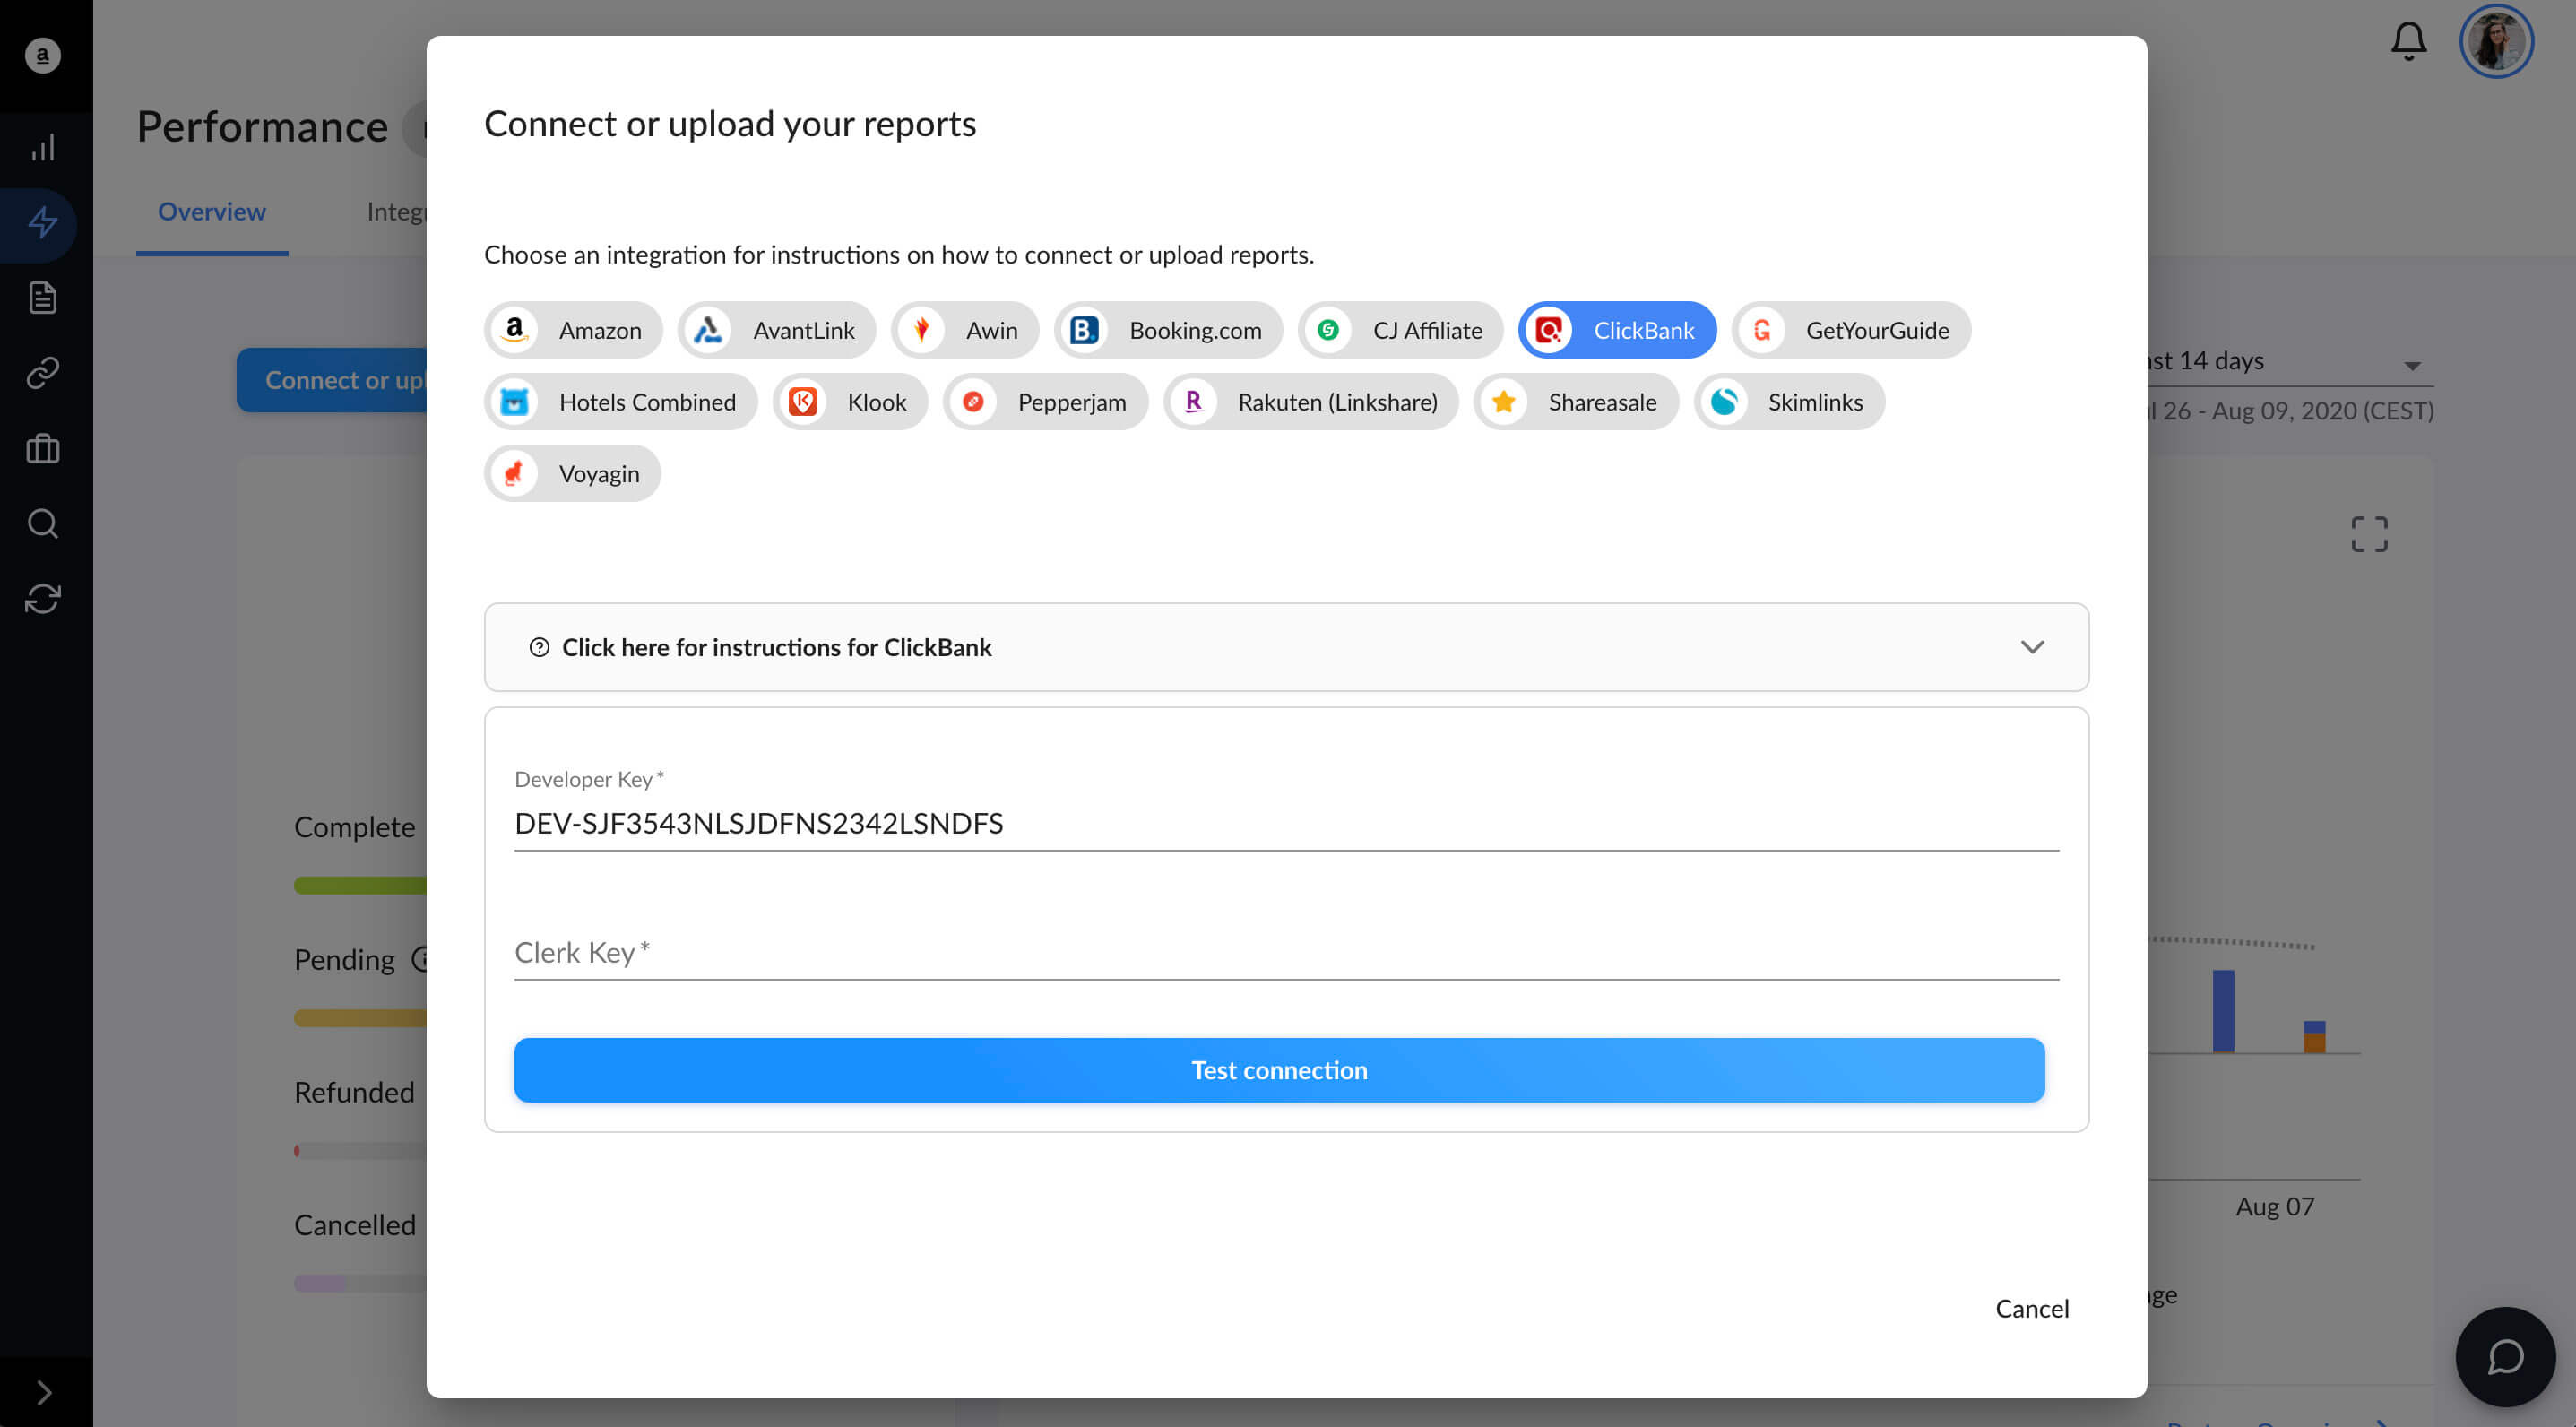Focus the Clerk Key input field
The height and width of the screenshot is (1427, 2576).
pos(1286,952)
